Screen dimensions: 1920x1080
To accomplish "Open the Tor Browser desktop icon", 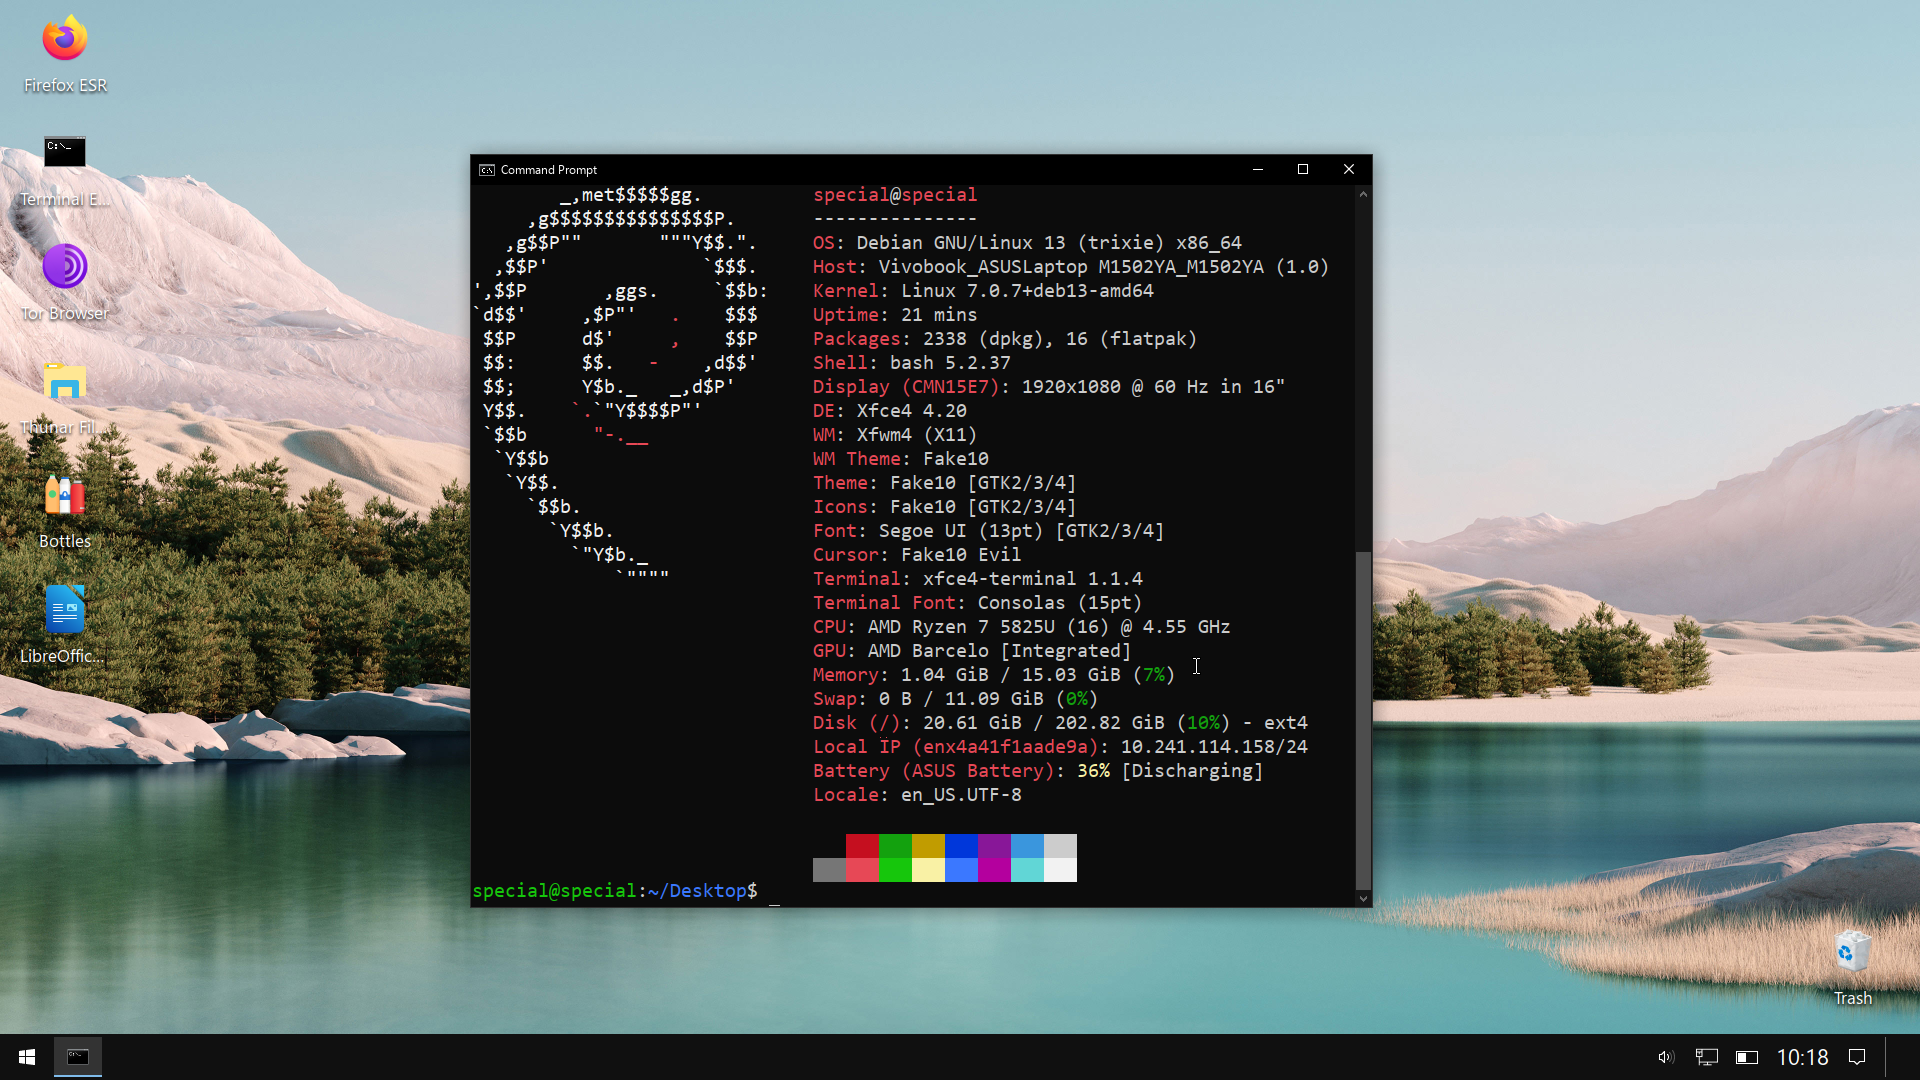I will click(x=65, y=283).
